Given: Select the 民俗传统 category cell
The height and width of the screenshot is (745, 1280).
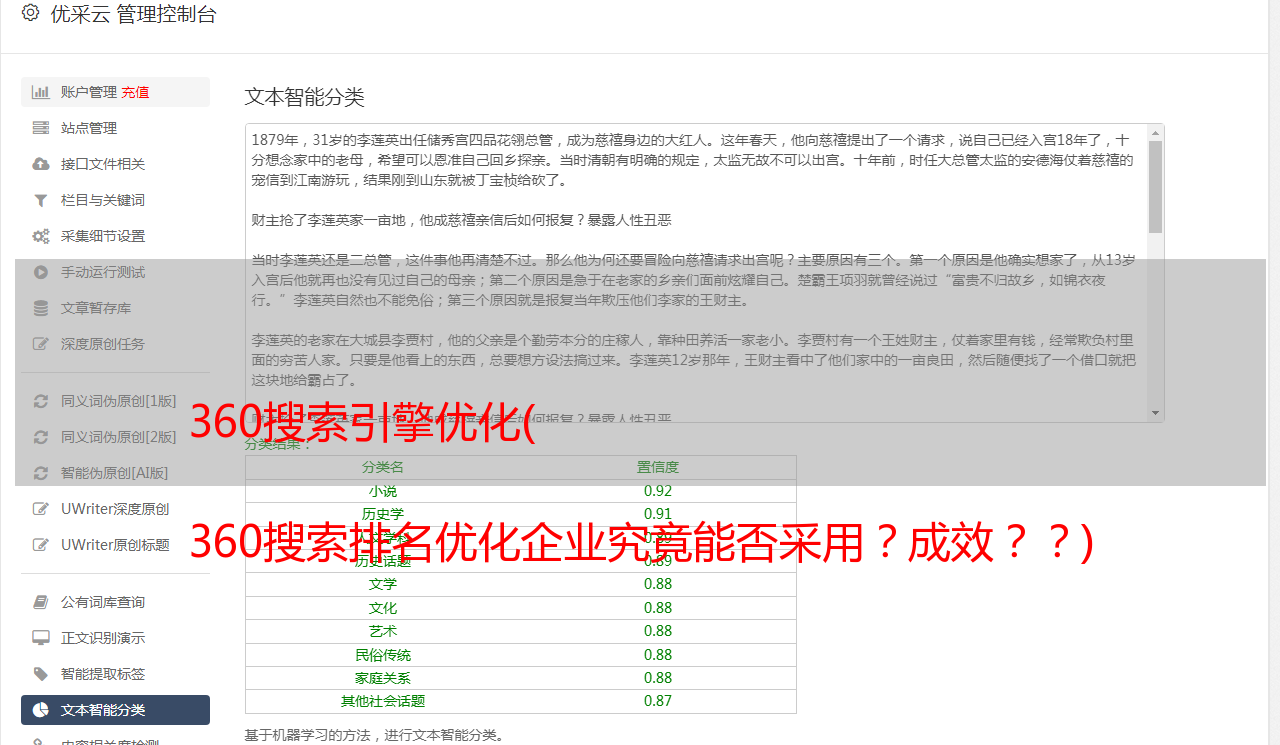Looking at the screenshot, I should [383, 655].
